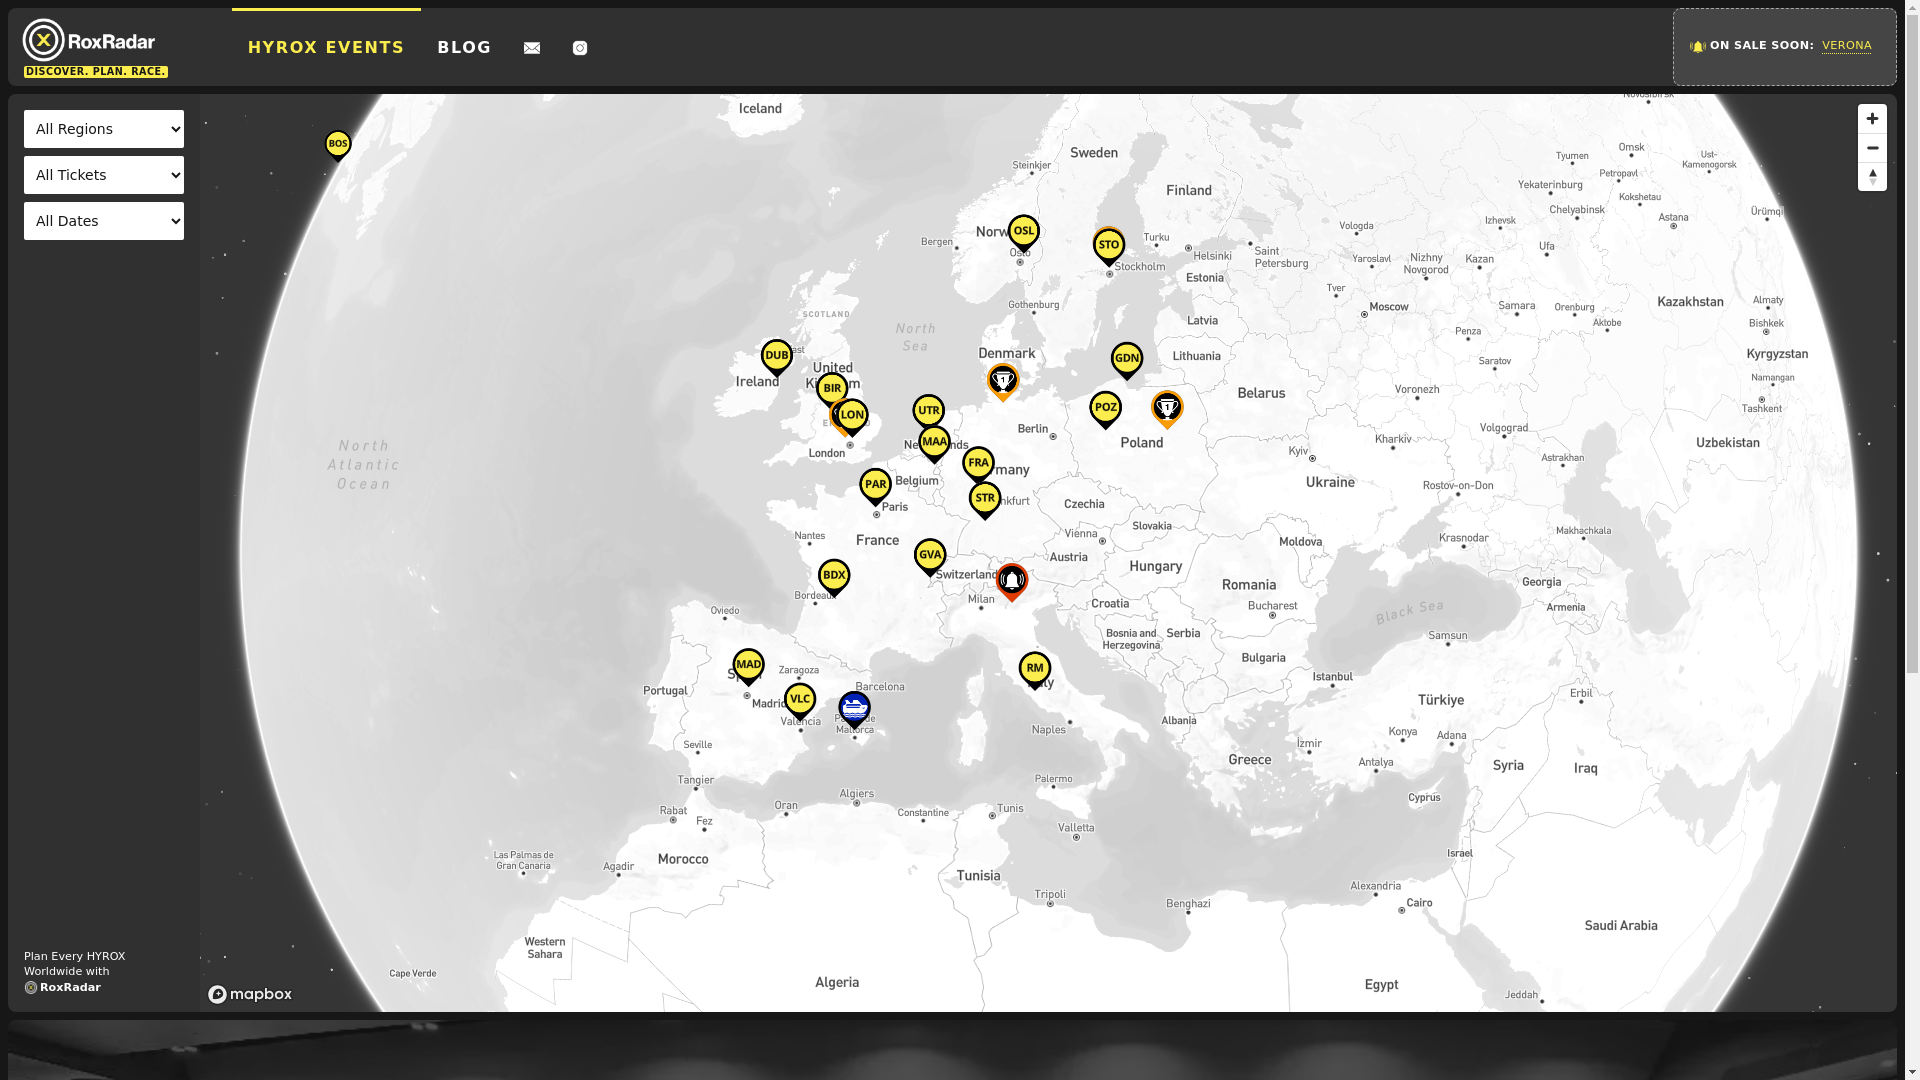This screenshot has height=1080, width=1920.
Task: Open the Instagram icon in header
Action: point(580,48)
